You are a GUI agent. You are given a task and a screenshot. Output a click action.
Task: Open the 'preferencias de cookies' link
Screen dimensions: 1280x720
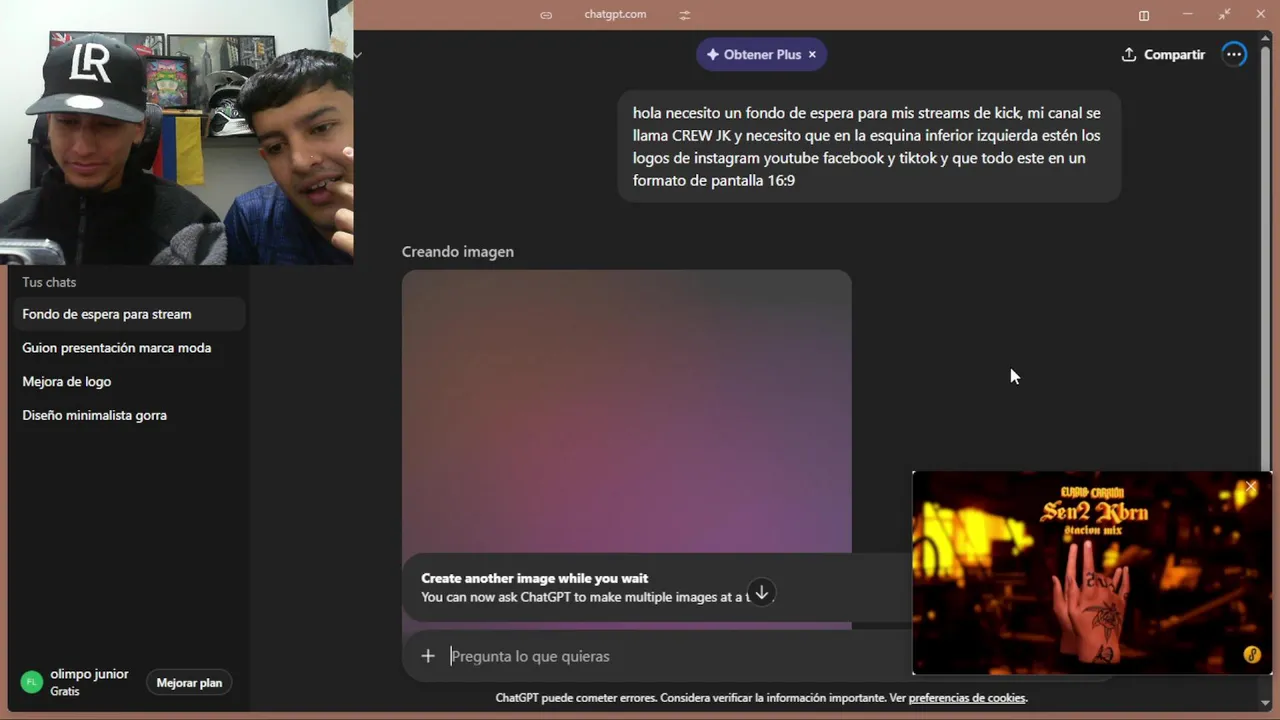coord(967,698)
